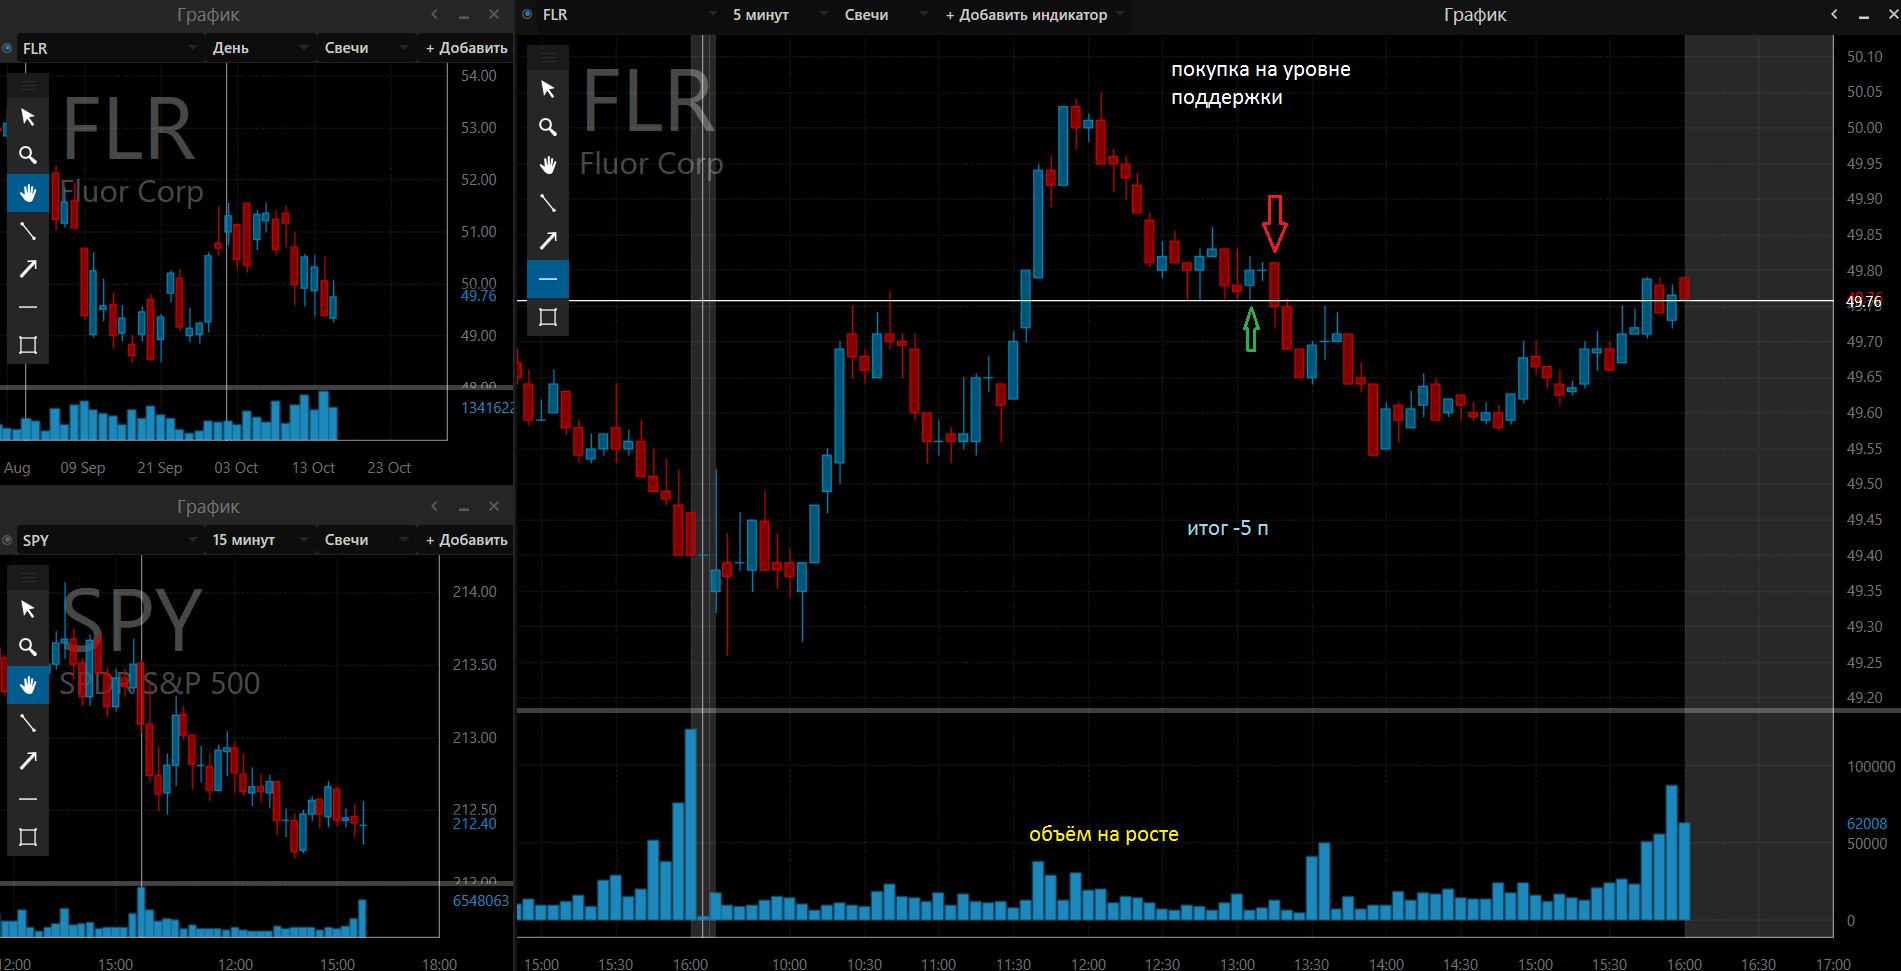The width and height of the screenshot is (1901, 971).
Task: Click '+ Добавить' in SPY chart
Action: pyautogui.click(x=466, y=540)
